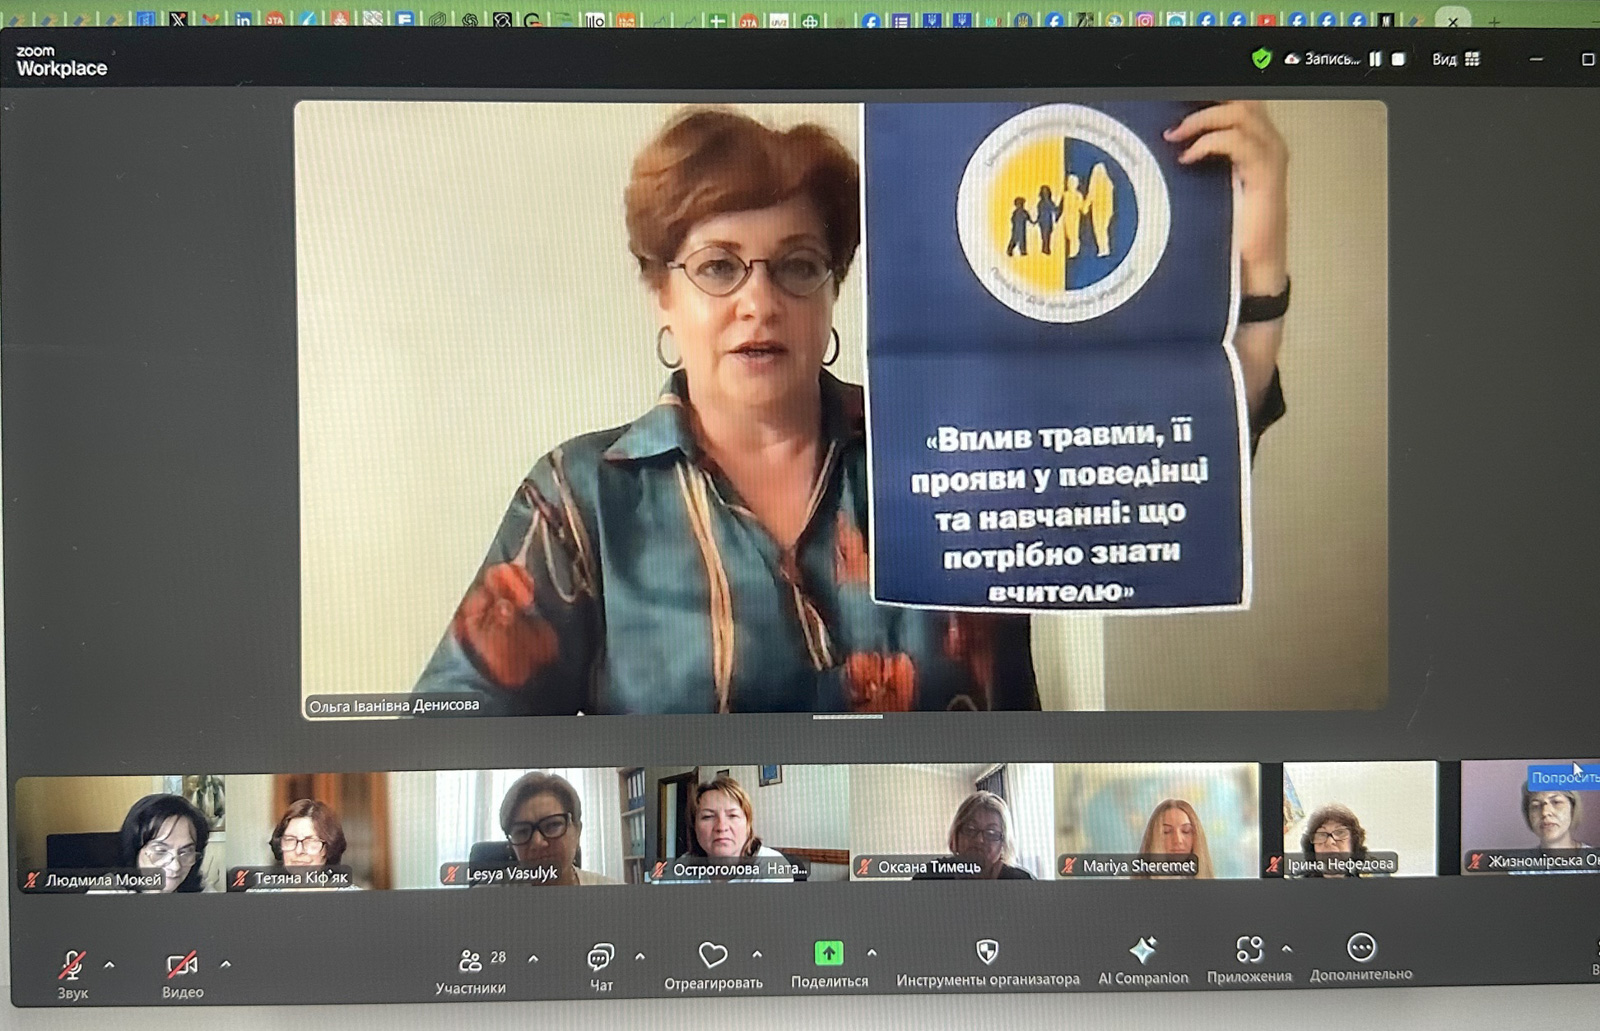Turn on camera with Видео button

click(182, 966)
